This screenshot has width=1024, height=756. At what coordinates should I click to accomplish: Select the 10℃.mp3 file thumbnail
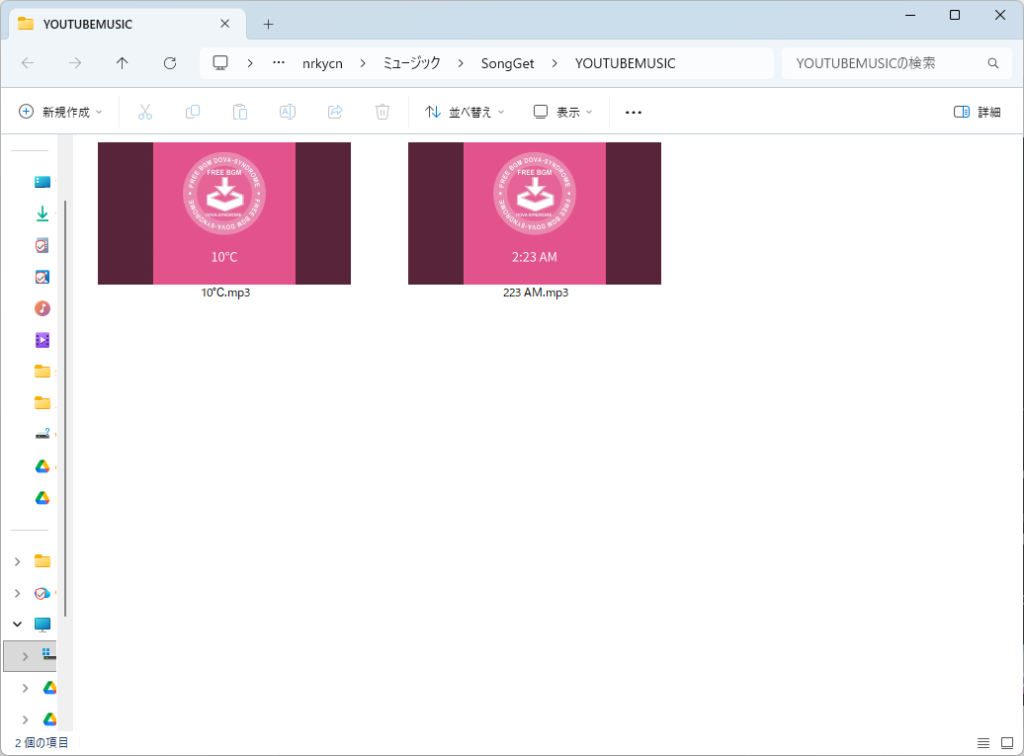pyautogui.click(x=224, y=214)
